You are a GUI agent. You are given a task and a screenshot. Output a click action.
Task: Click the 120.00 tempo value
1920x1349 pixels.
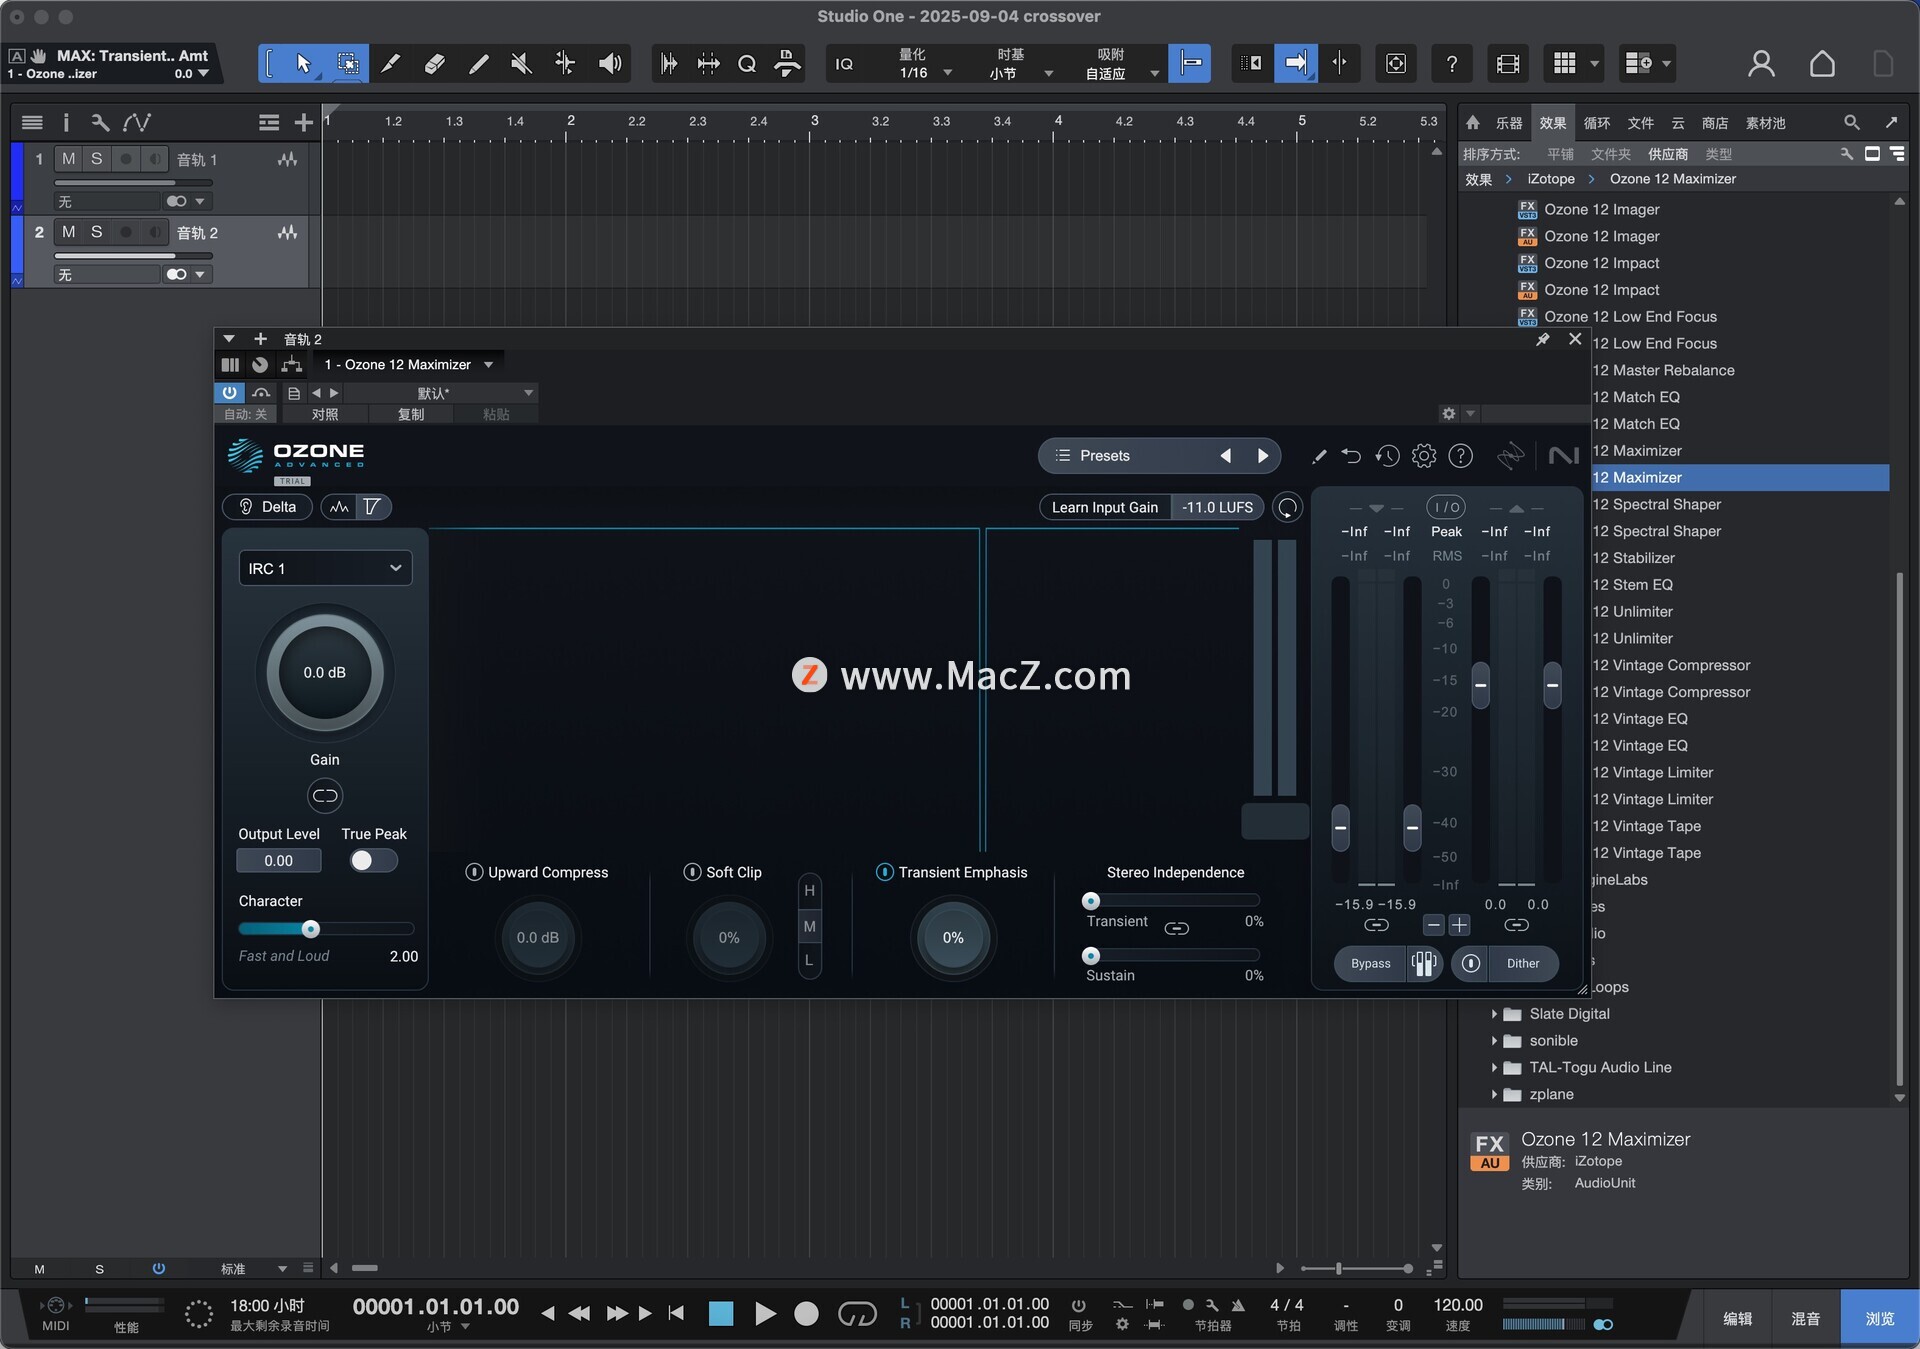pos(1458,1305)
